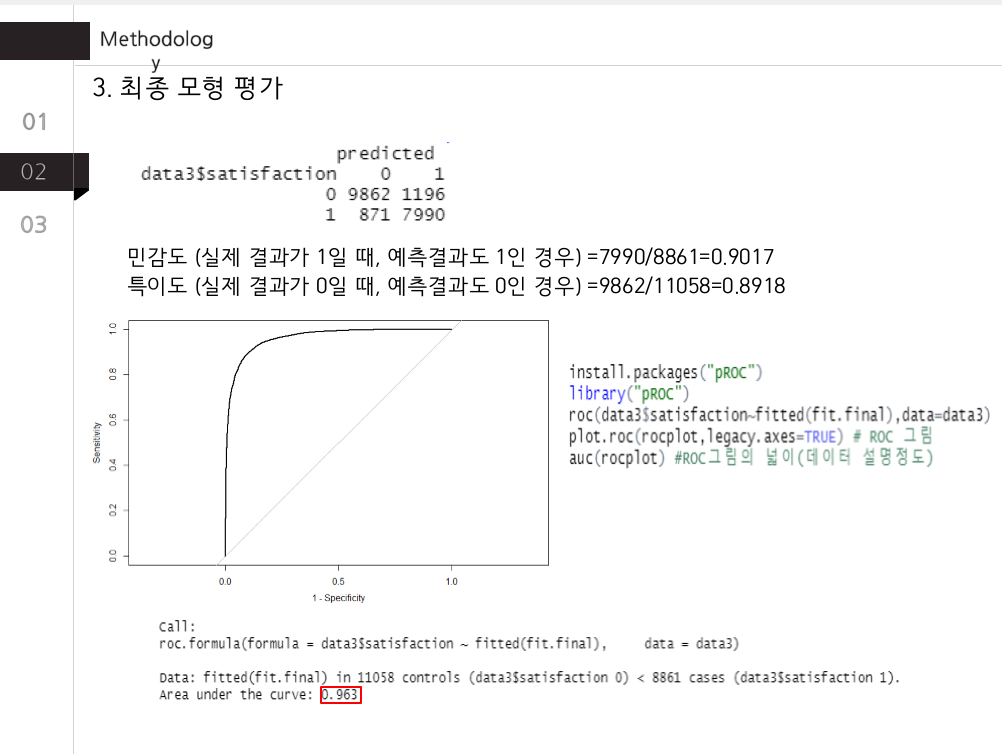1002x754 pixels.
Task: Click the 민감도 sensitivity formula line
Action: pos(451,257)
